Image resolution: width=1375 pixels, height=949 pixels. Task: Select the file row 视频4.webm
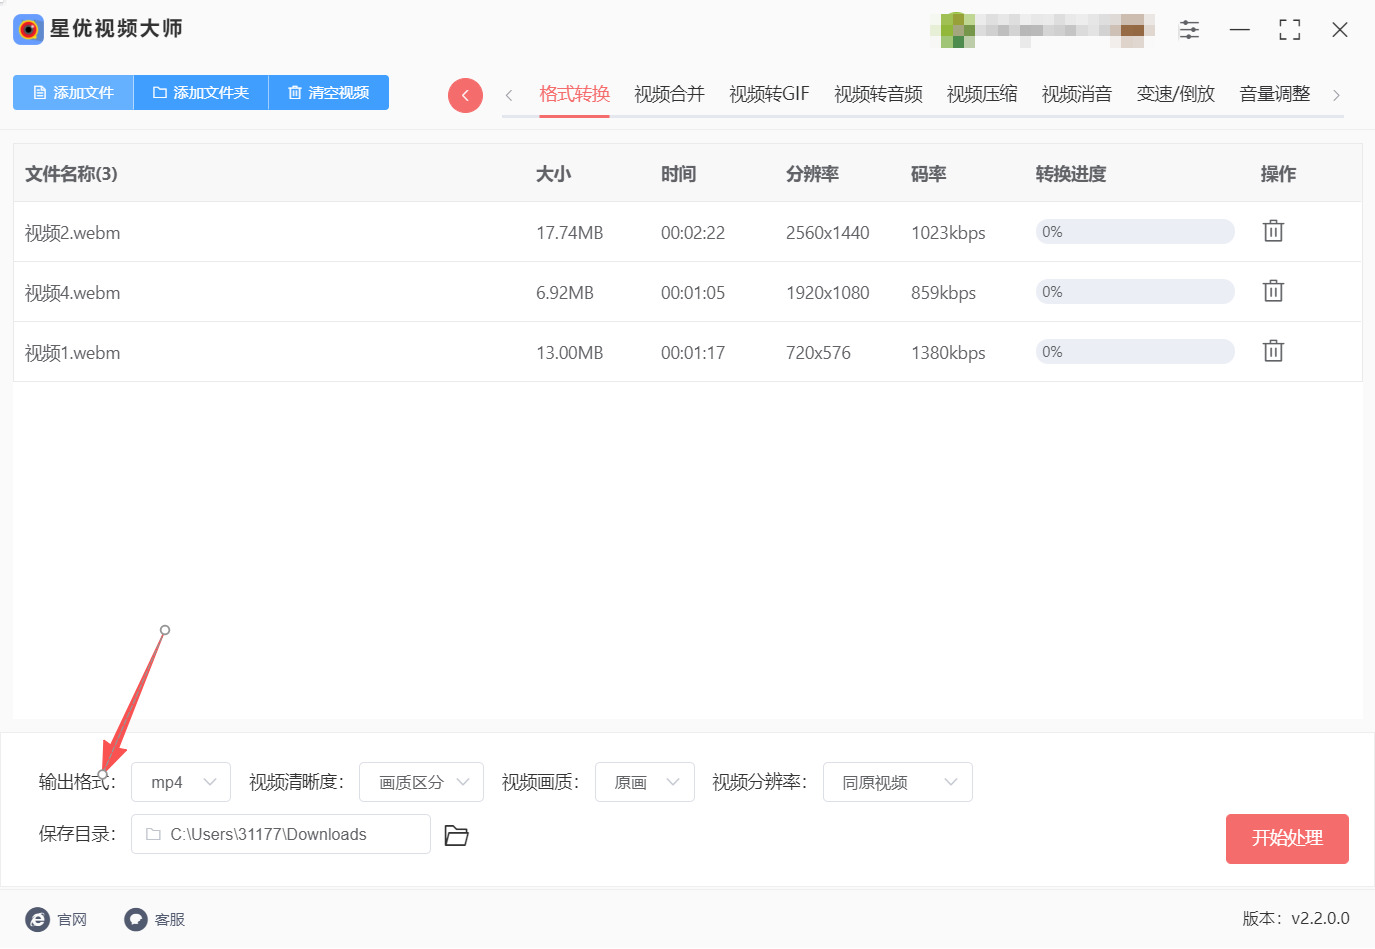pyautogui.click(x=687, y=292)
